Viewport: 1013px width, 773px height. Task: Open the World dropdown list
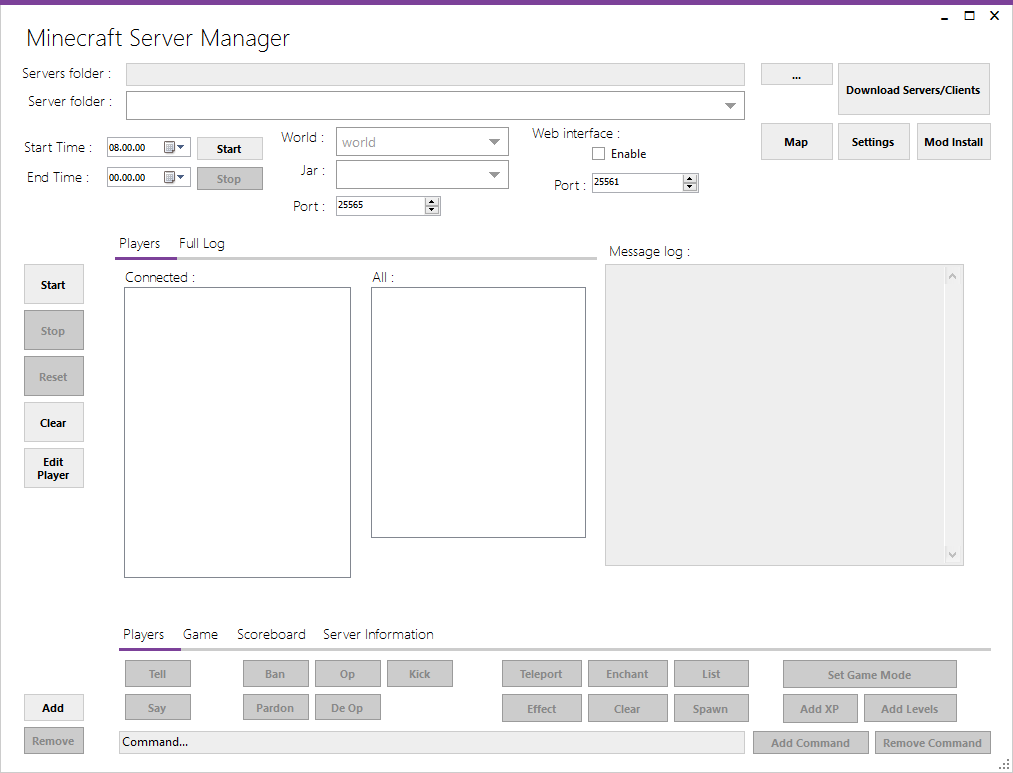pyautogui.click(x=494, y=142)
